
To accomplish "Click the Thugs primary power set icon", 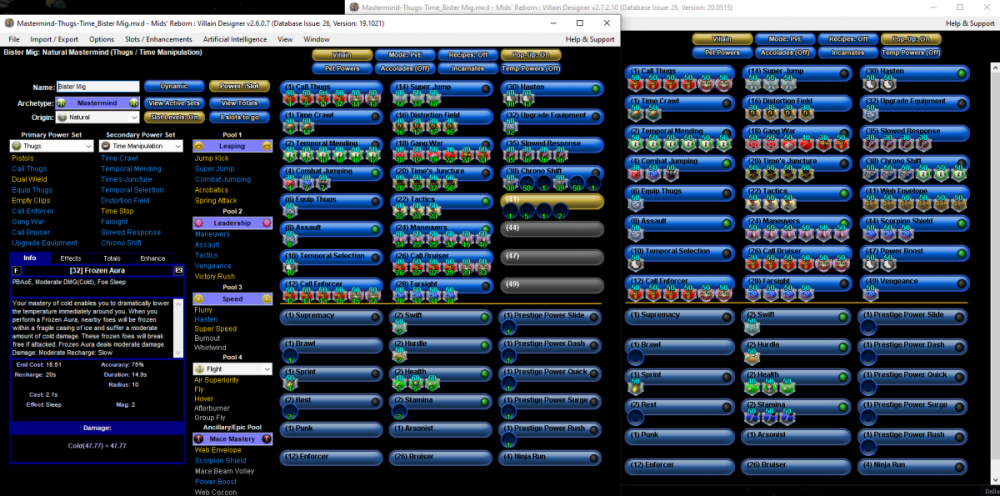I will point(16,147).
